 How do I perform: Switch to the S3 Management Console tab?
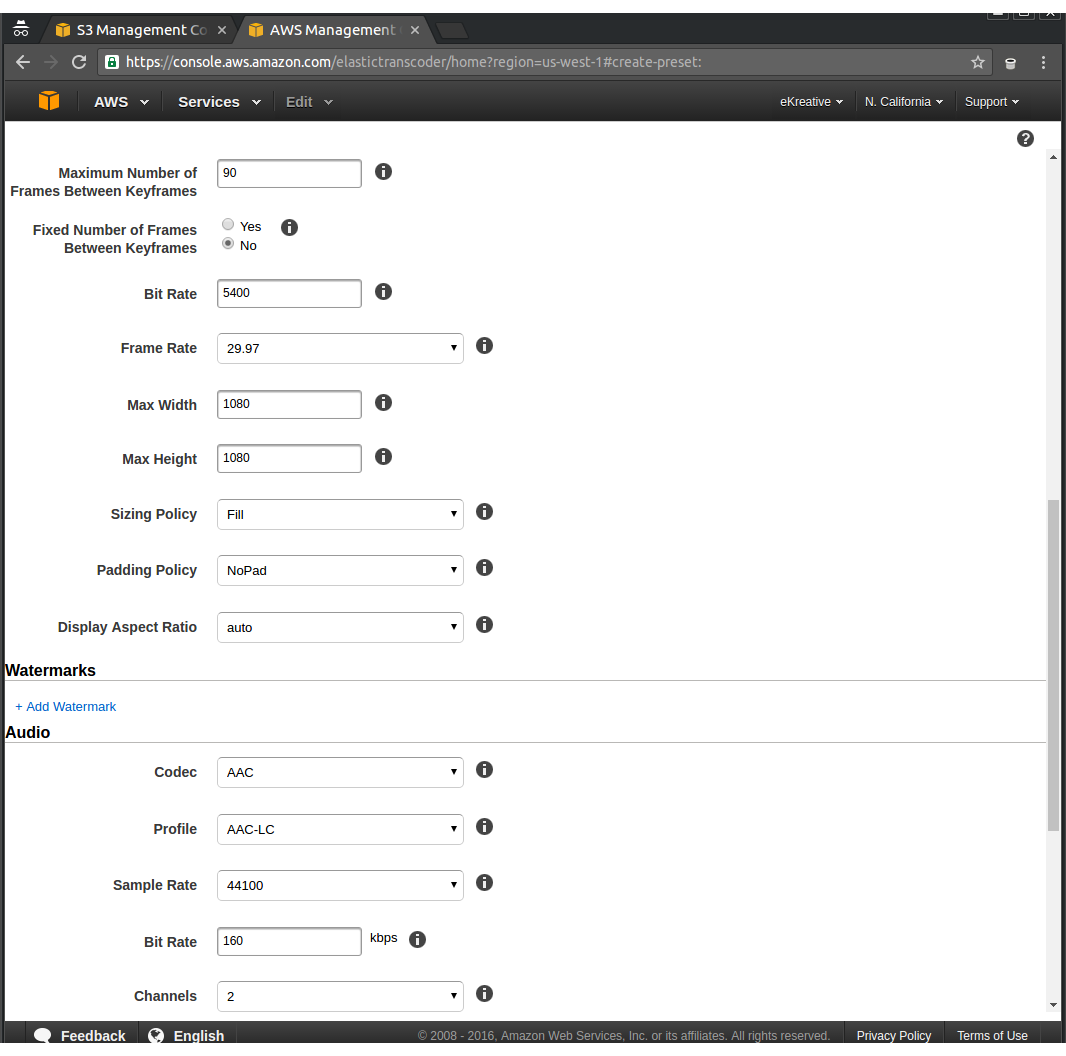140,30
